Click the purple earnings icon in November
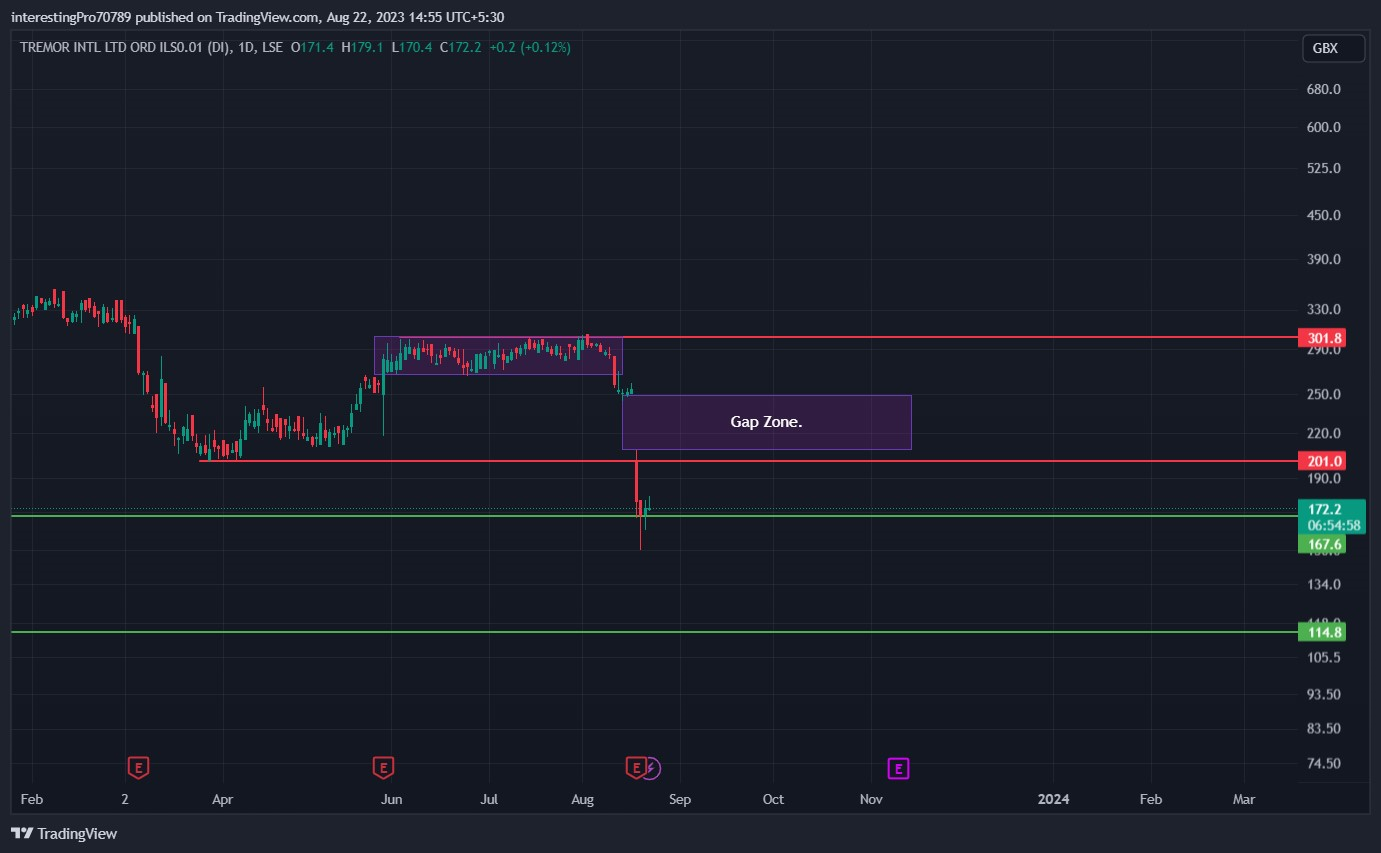This screenshot has width=1381, height=853. point(898,768)
